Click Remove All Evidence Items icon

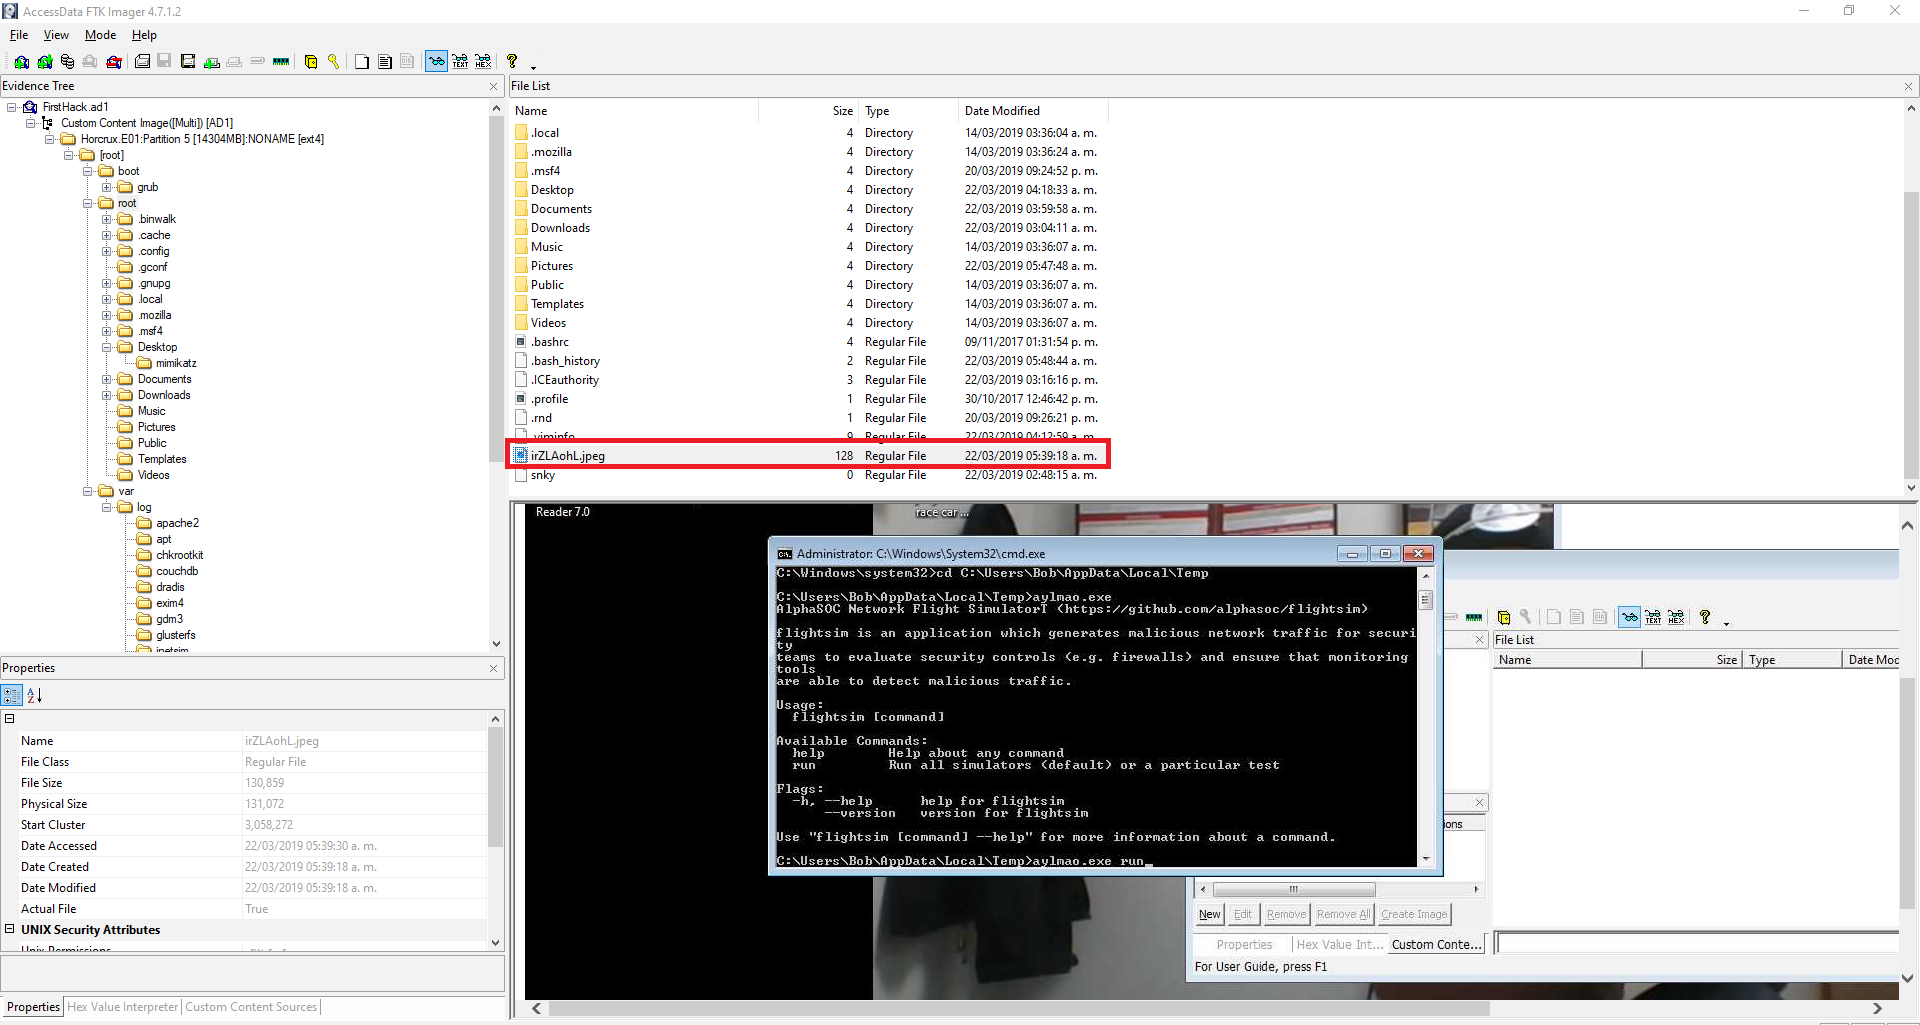(x=114, y=62)
